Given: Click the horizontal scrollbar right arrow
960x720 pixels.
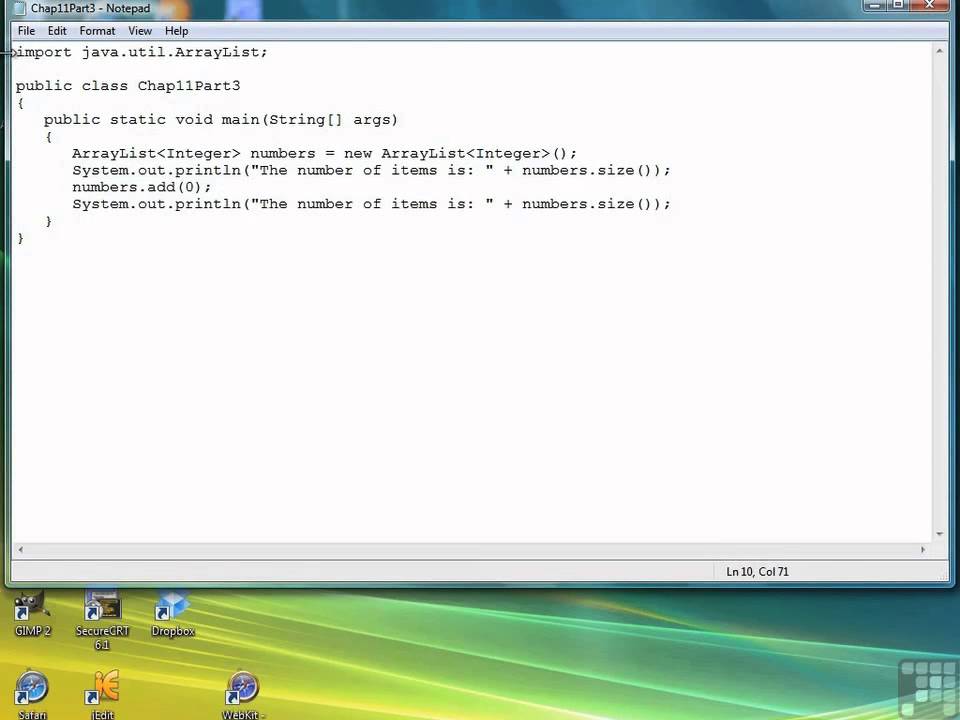Looking at the screenshot, I should pyautogui.click(x=923, y=550).
